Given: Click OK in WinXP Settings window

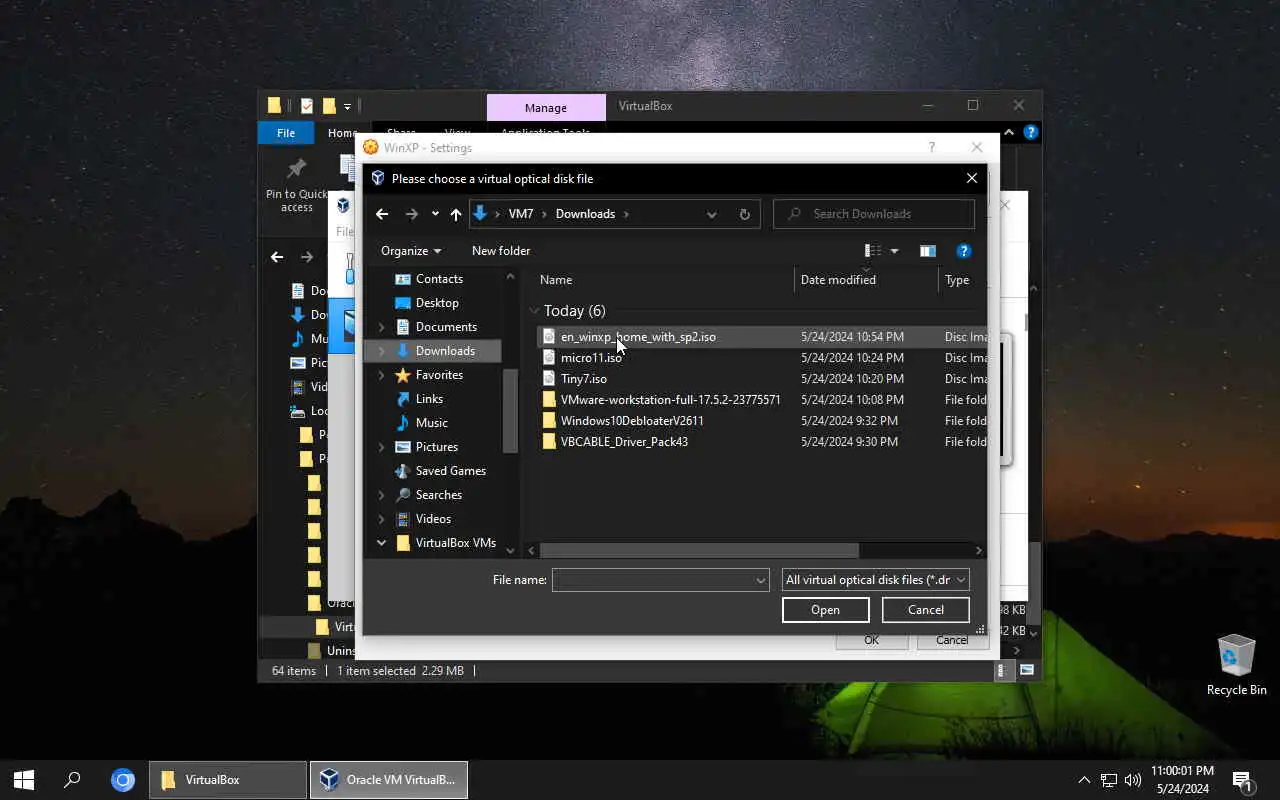Looking at the screenshot, I should coord(871,640).
